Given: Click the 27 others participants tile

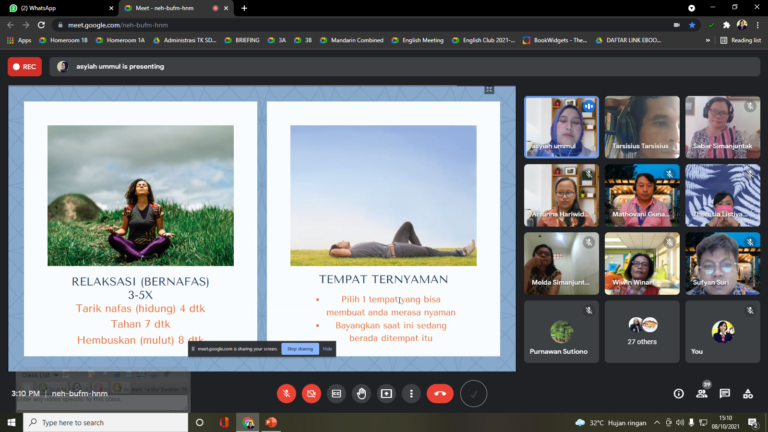Looking at the screenshot, I should pyautogui.click(x=641, y=331).
